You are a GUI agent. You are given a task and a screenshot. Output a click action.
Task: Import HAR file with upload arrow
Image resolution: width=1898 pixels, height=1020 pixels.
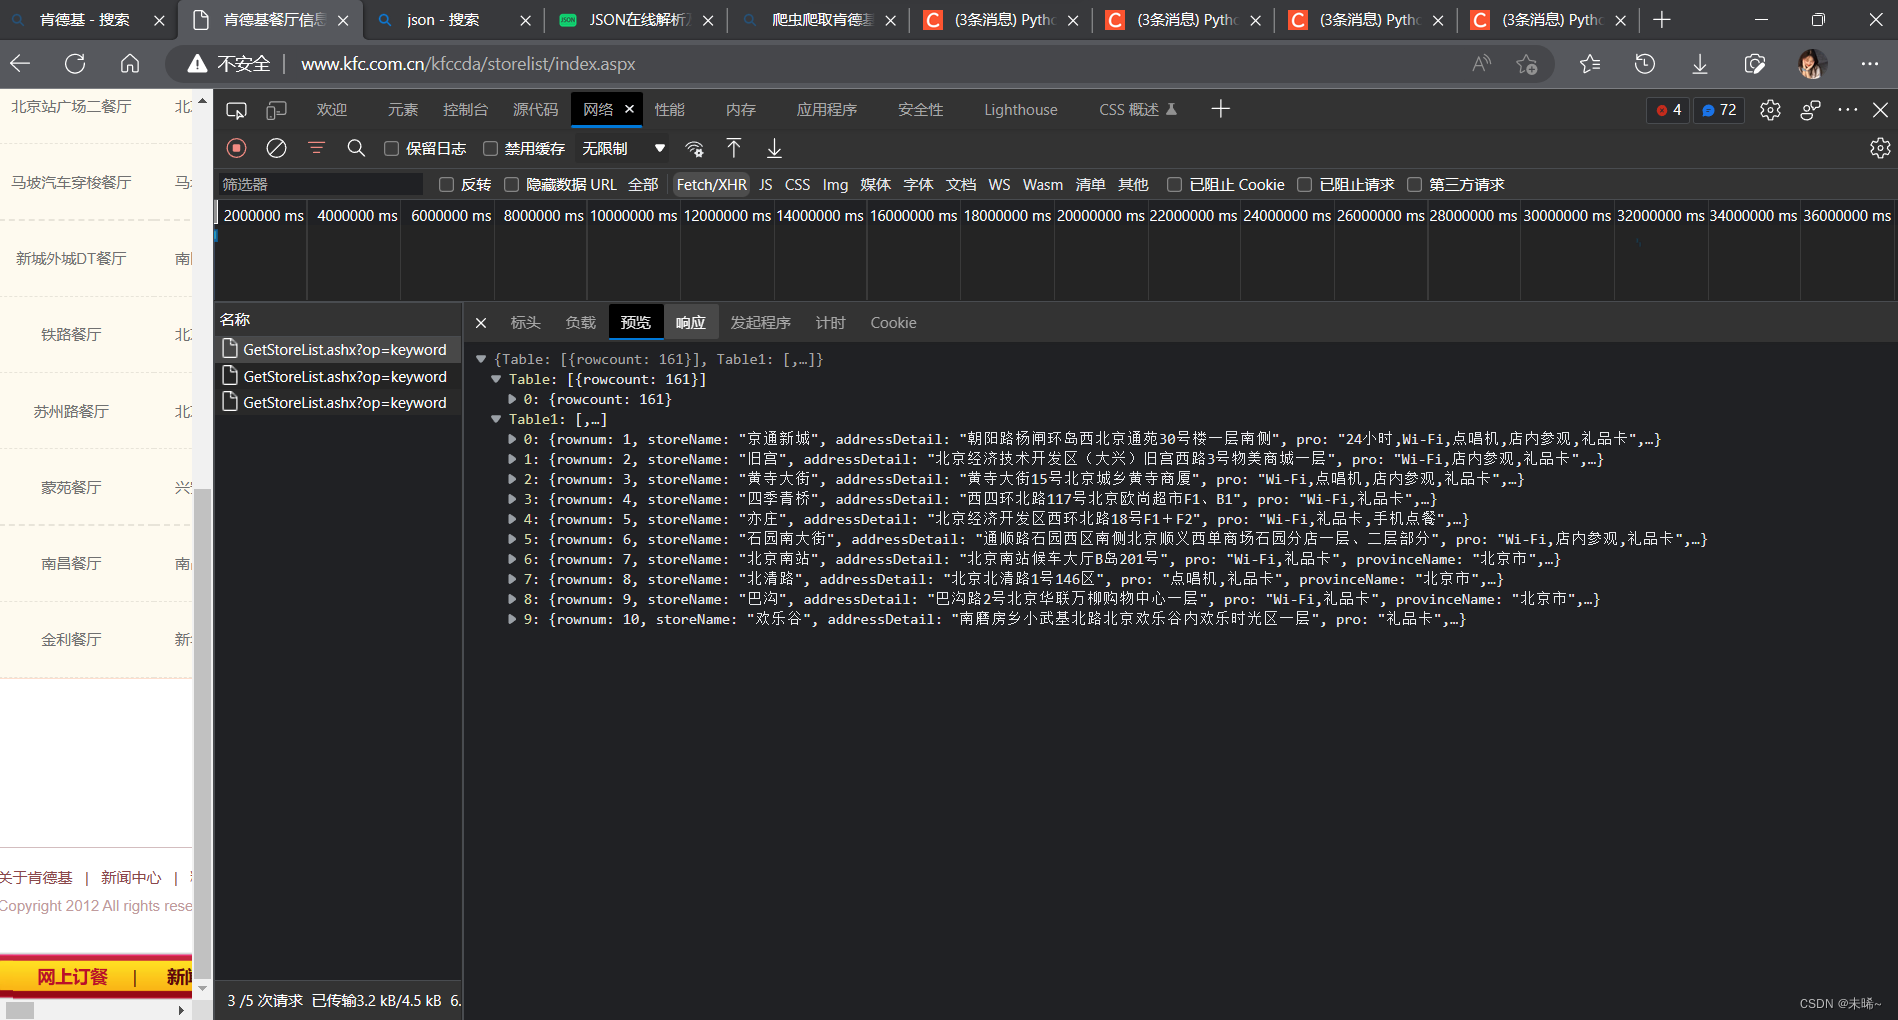point(734,148)
